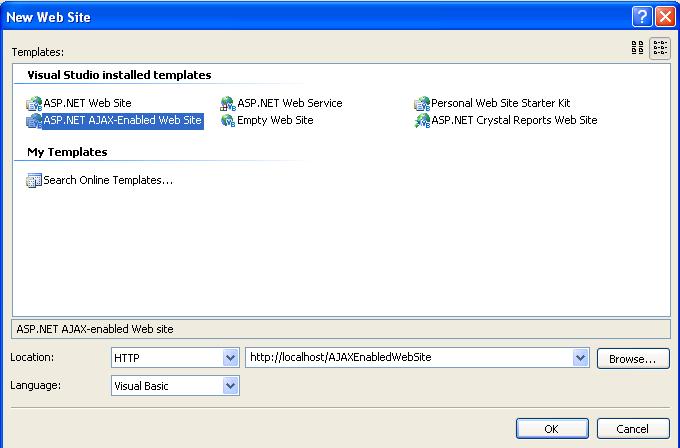Dismiss dialog with the Cancel button
The image size is (680, 448).
tap(633, 428)
